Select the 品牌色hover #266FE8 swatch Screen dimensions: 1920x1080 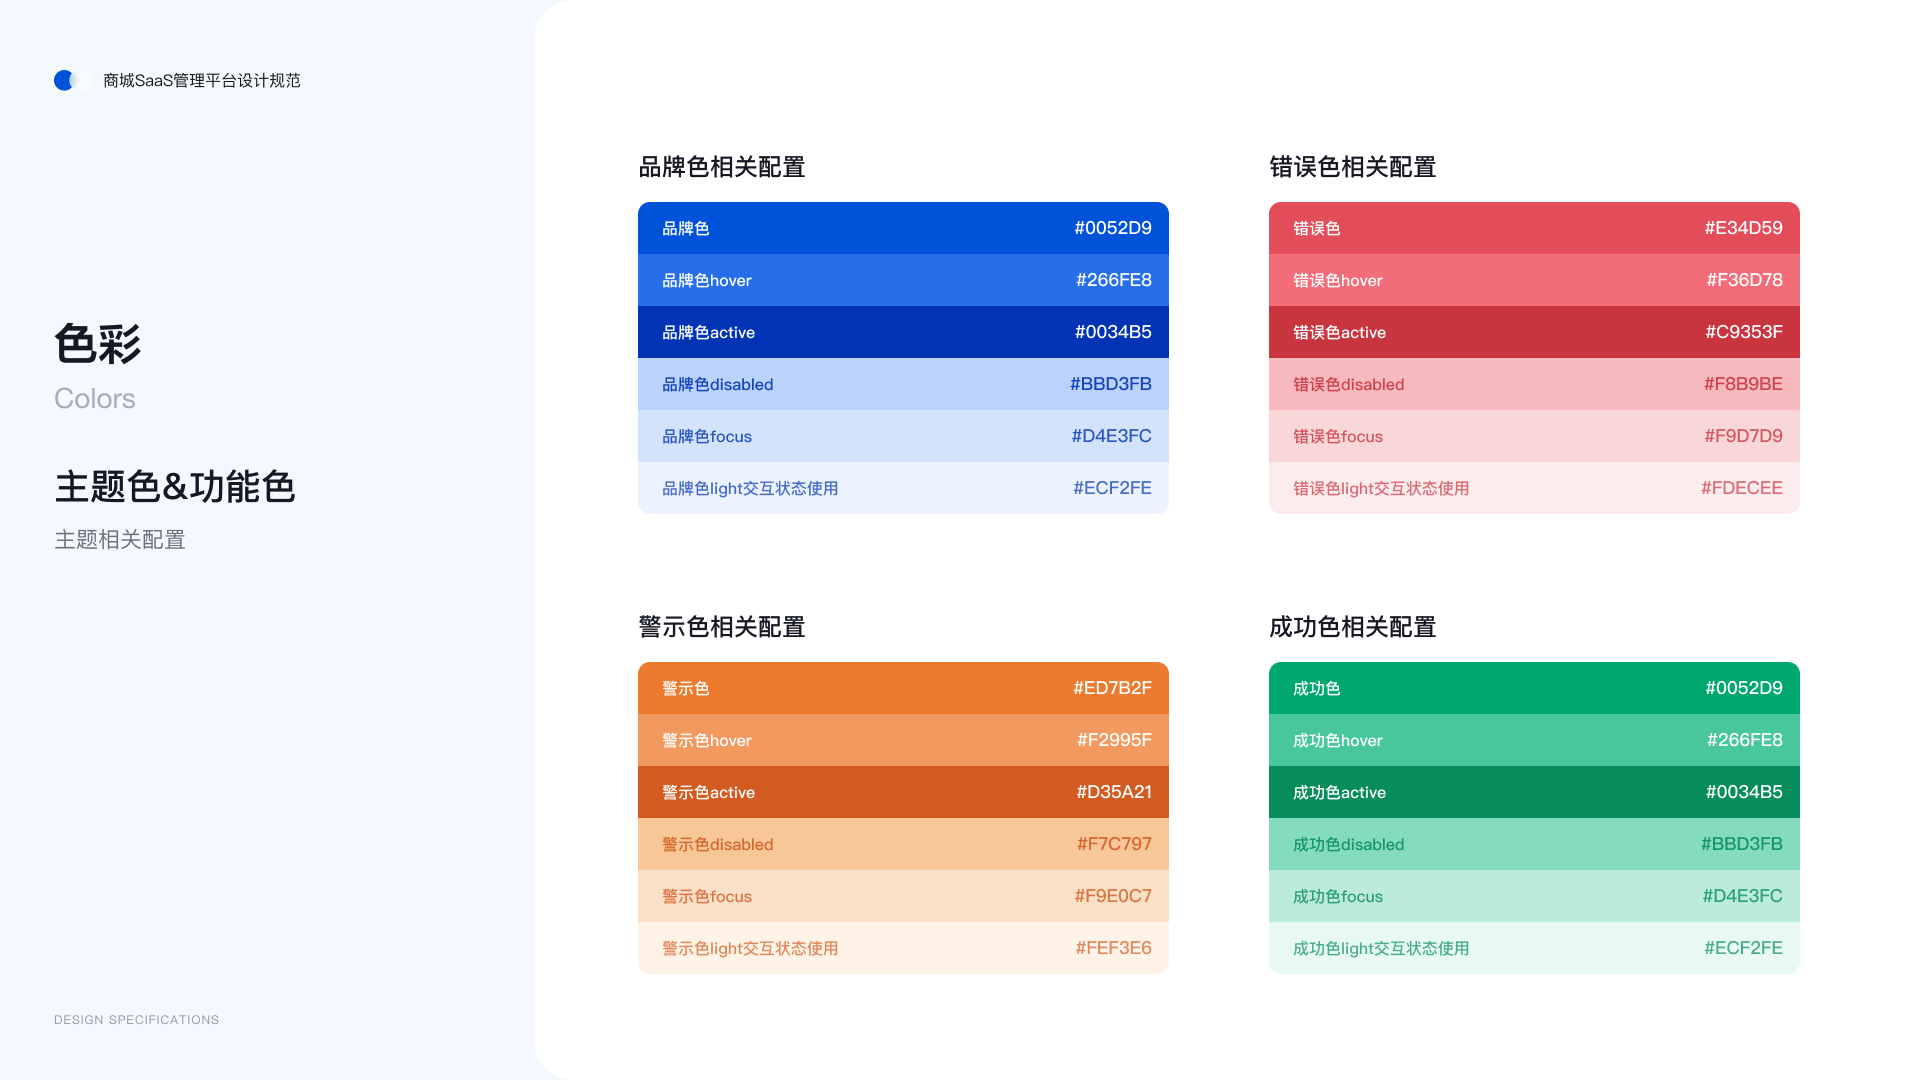point(902,280)
